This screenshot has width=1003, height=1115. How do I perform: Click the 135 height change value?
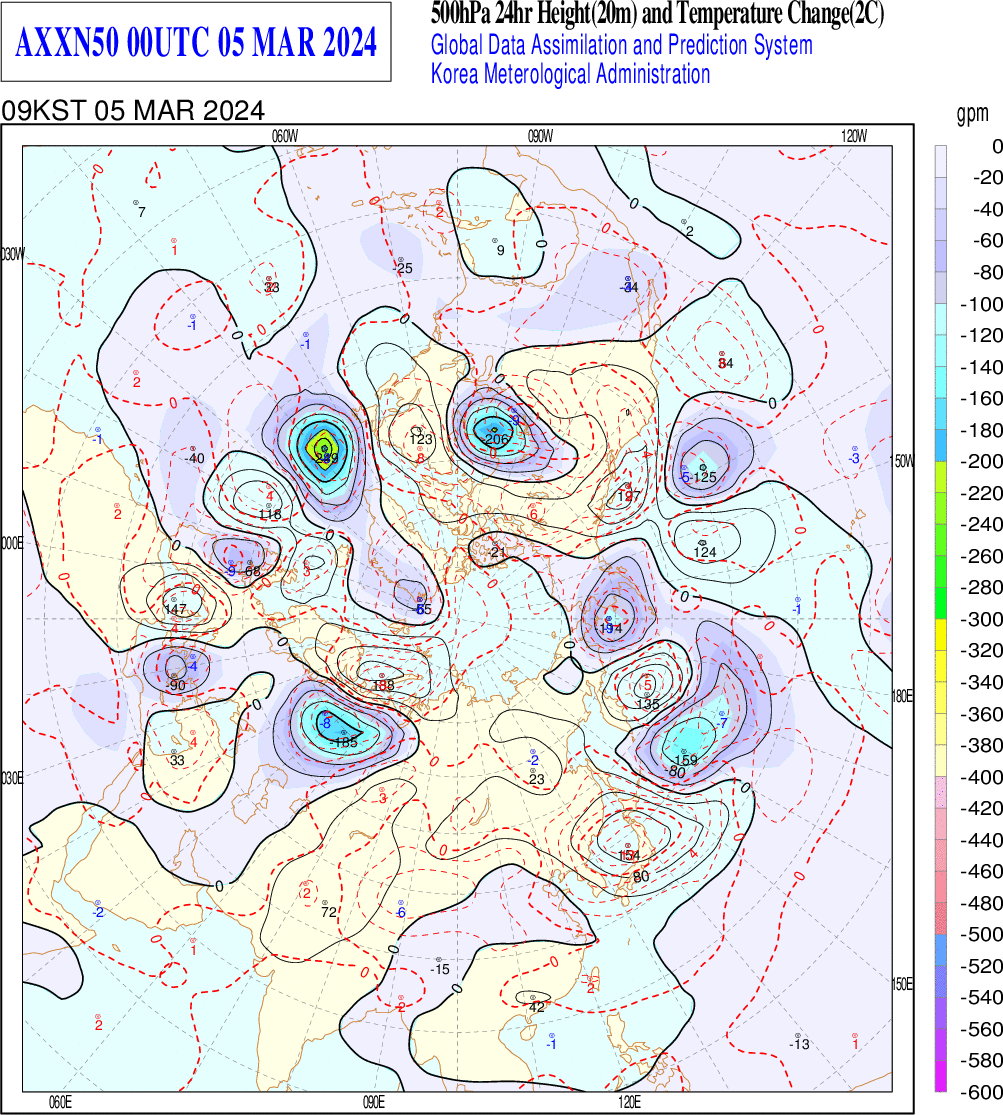pos(647,705)
